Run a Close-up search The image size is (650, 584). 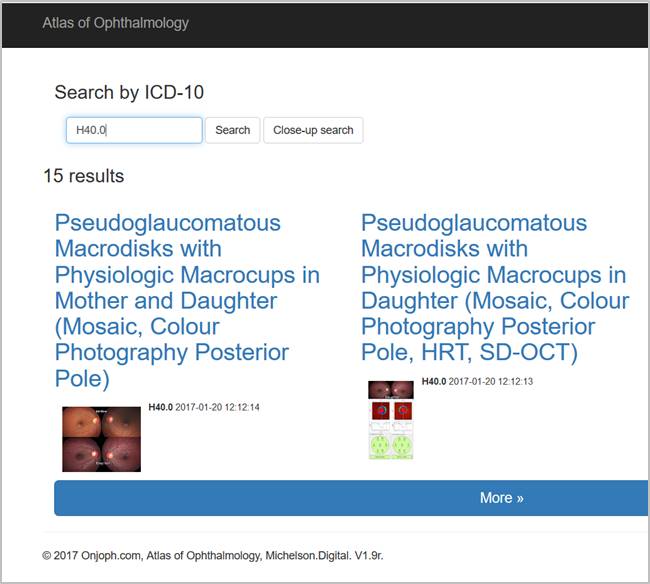(313, 130)
